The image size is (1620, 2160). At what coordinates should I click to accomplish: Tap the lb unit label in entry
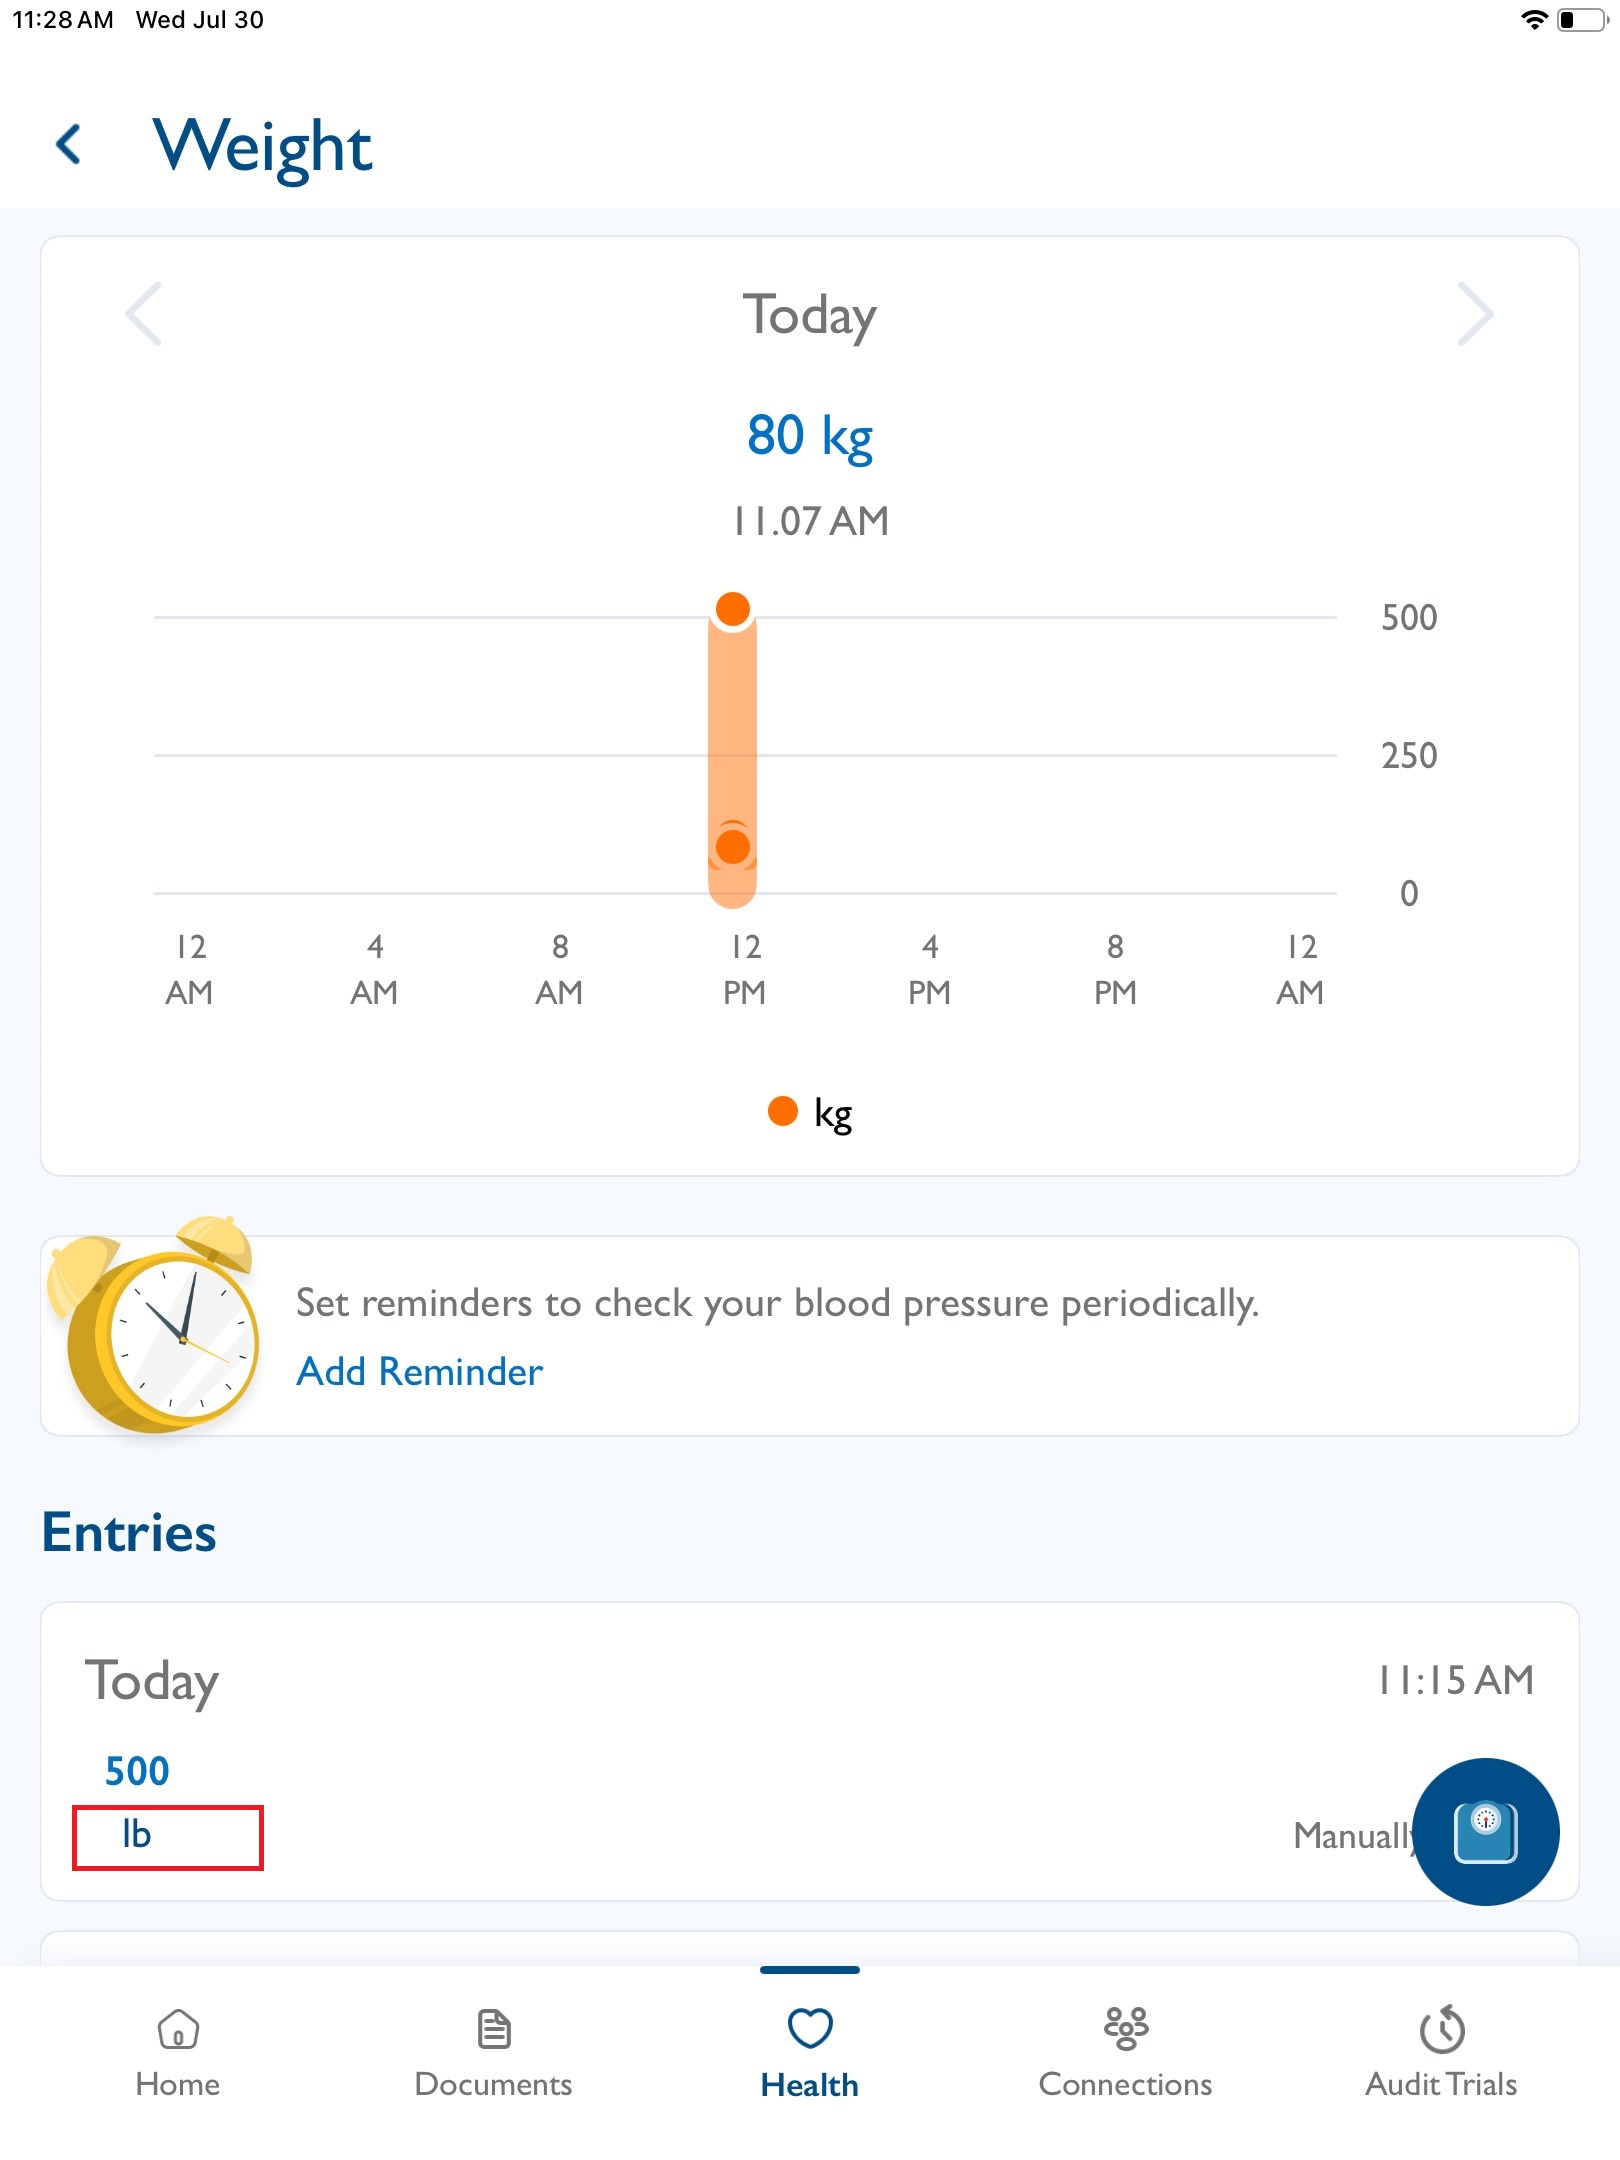(137, 1834)
